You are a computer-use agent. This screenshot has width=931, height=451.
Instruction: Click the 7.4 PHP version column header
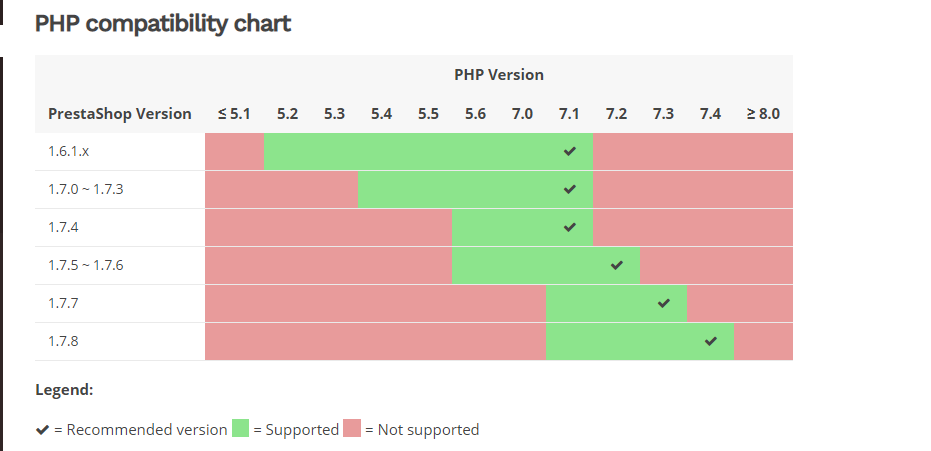tap(710, 114)
